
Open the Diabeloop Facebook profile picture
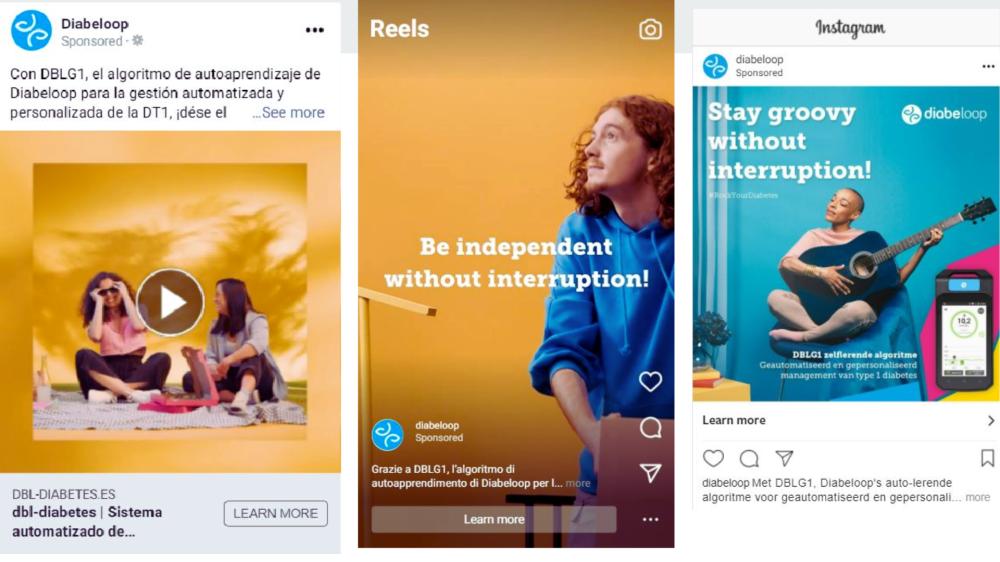tap(31, 30)
